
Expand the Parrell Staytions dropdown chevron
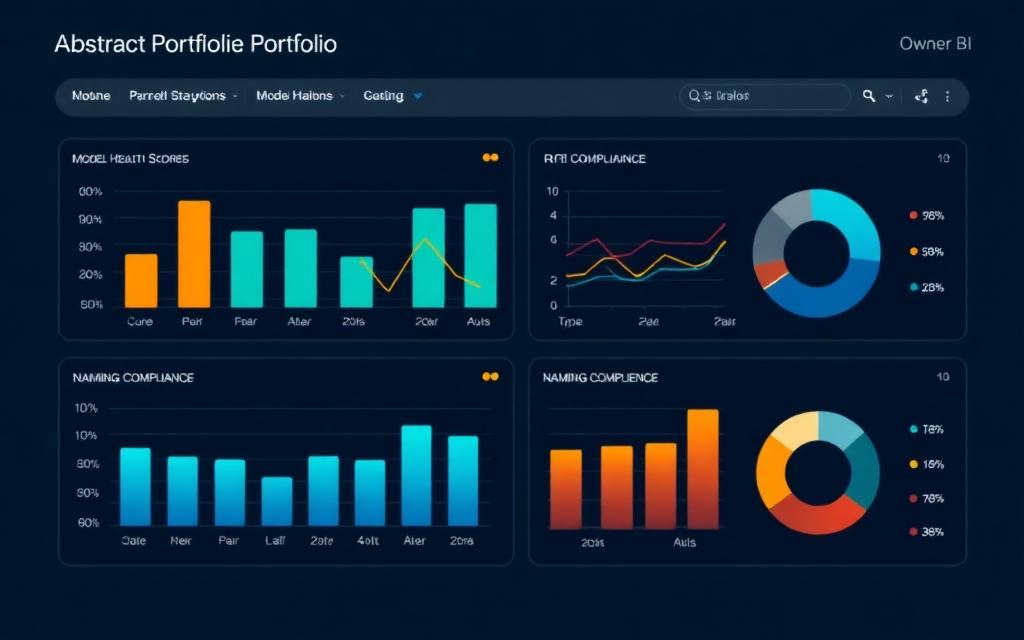coord(235,97)
